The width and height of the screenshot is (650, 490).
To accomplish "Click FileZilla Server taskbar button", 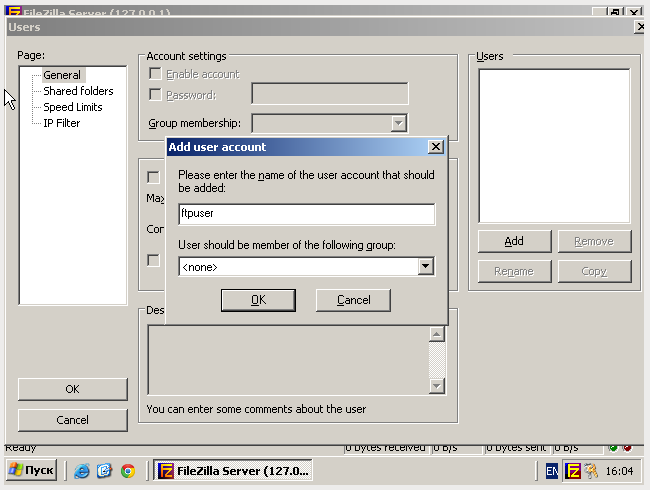I will pyautogui.click(x=233, y=471).
